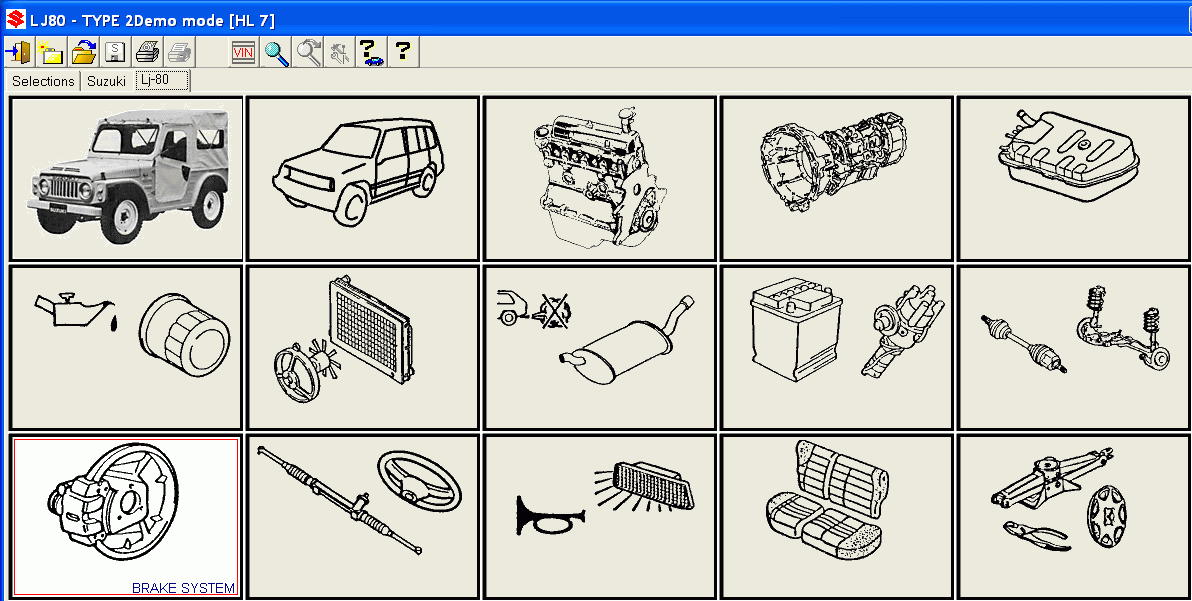
Task: Click the blue magnifying glass search icon
Action: pyautogui.click(x=276, y=52)
